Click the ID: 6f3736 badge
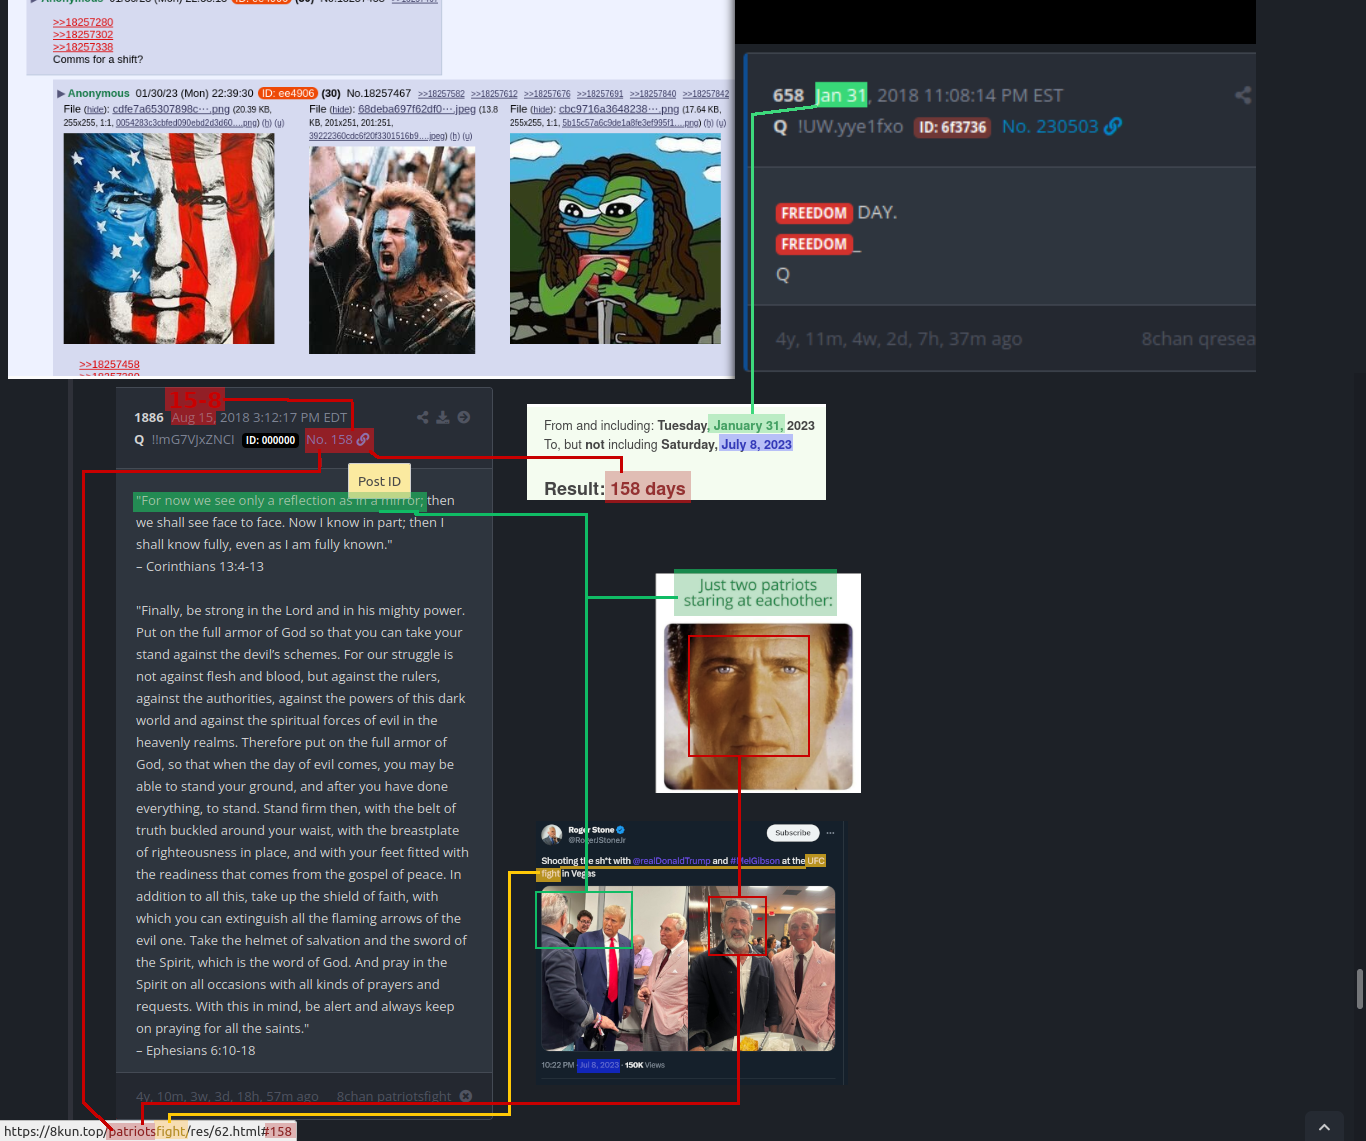The height and width of the screenshot is (1141, 1366). click(x=953, y=127)
